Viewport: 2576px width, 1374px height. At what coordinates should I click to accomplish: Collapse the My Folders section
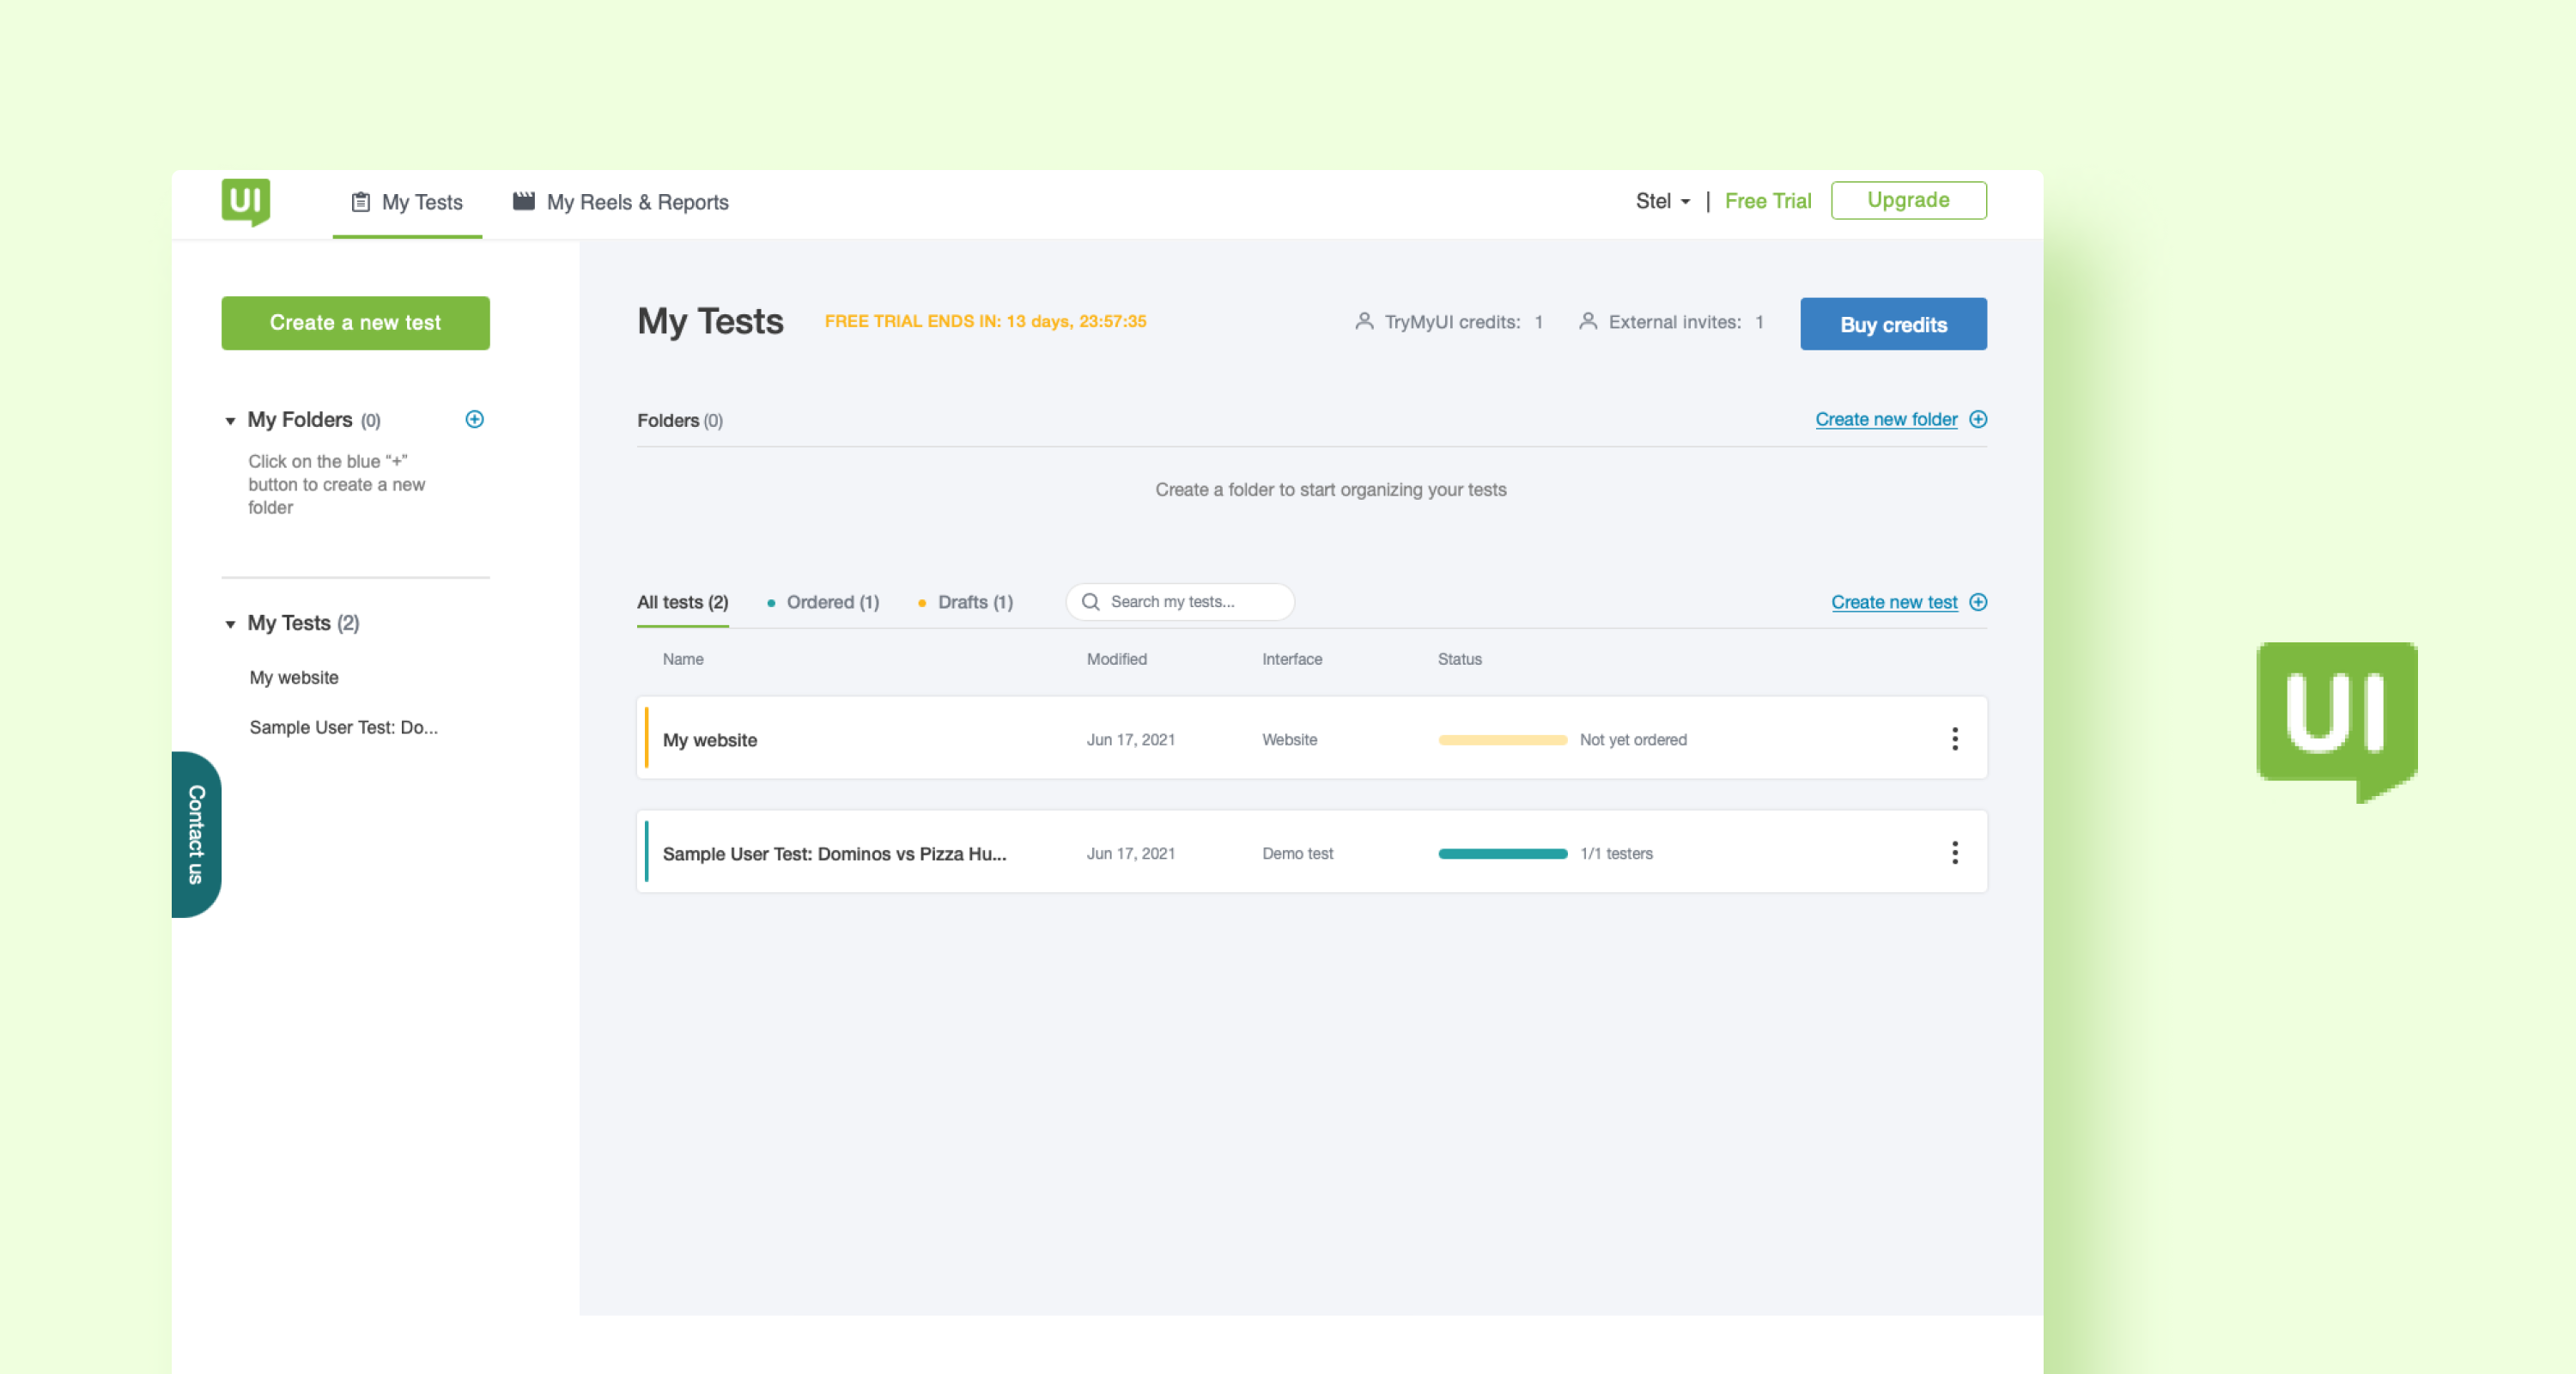click(x=230, y=420)
